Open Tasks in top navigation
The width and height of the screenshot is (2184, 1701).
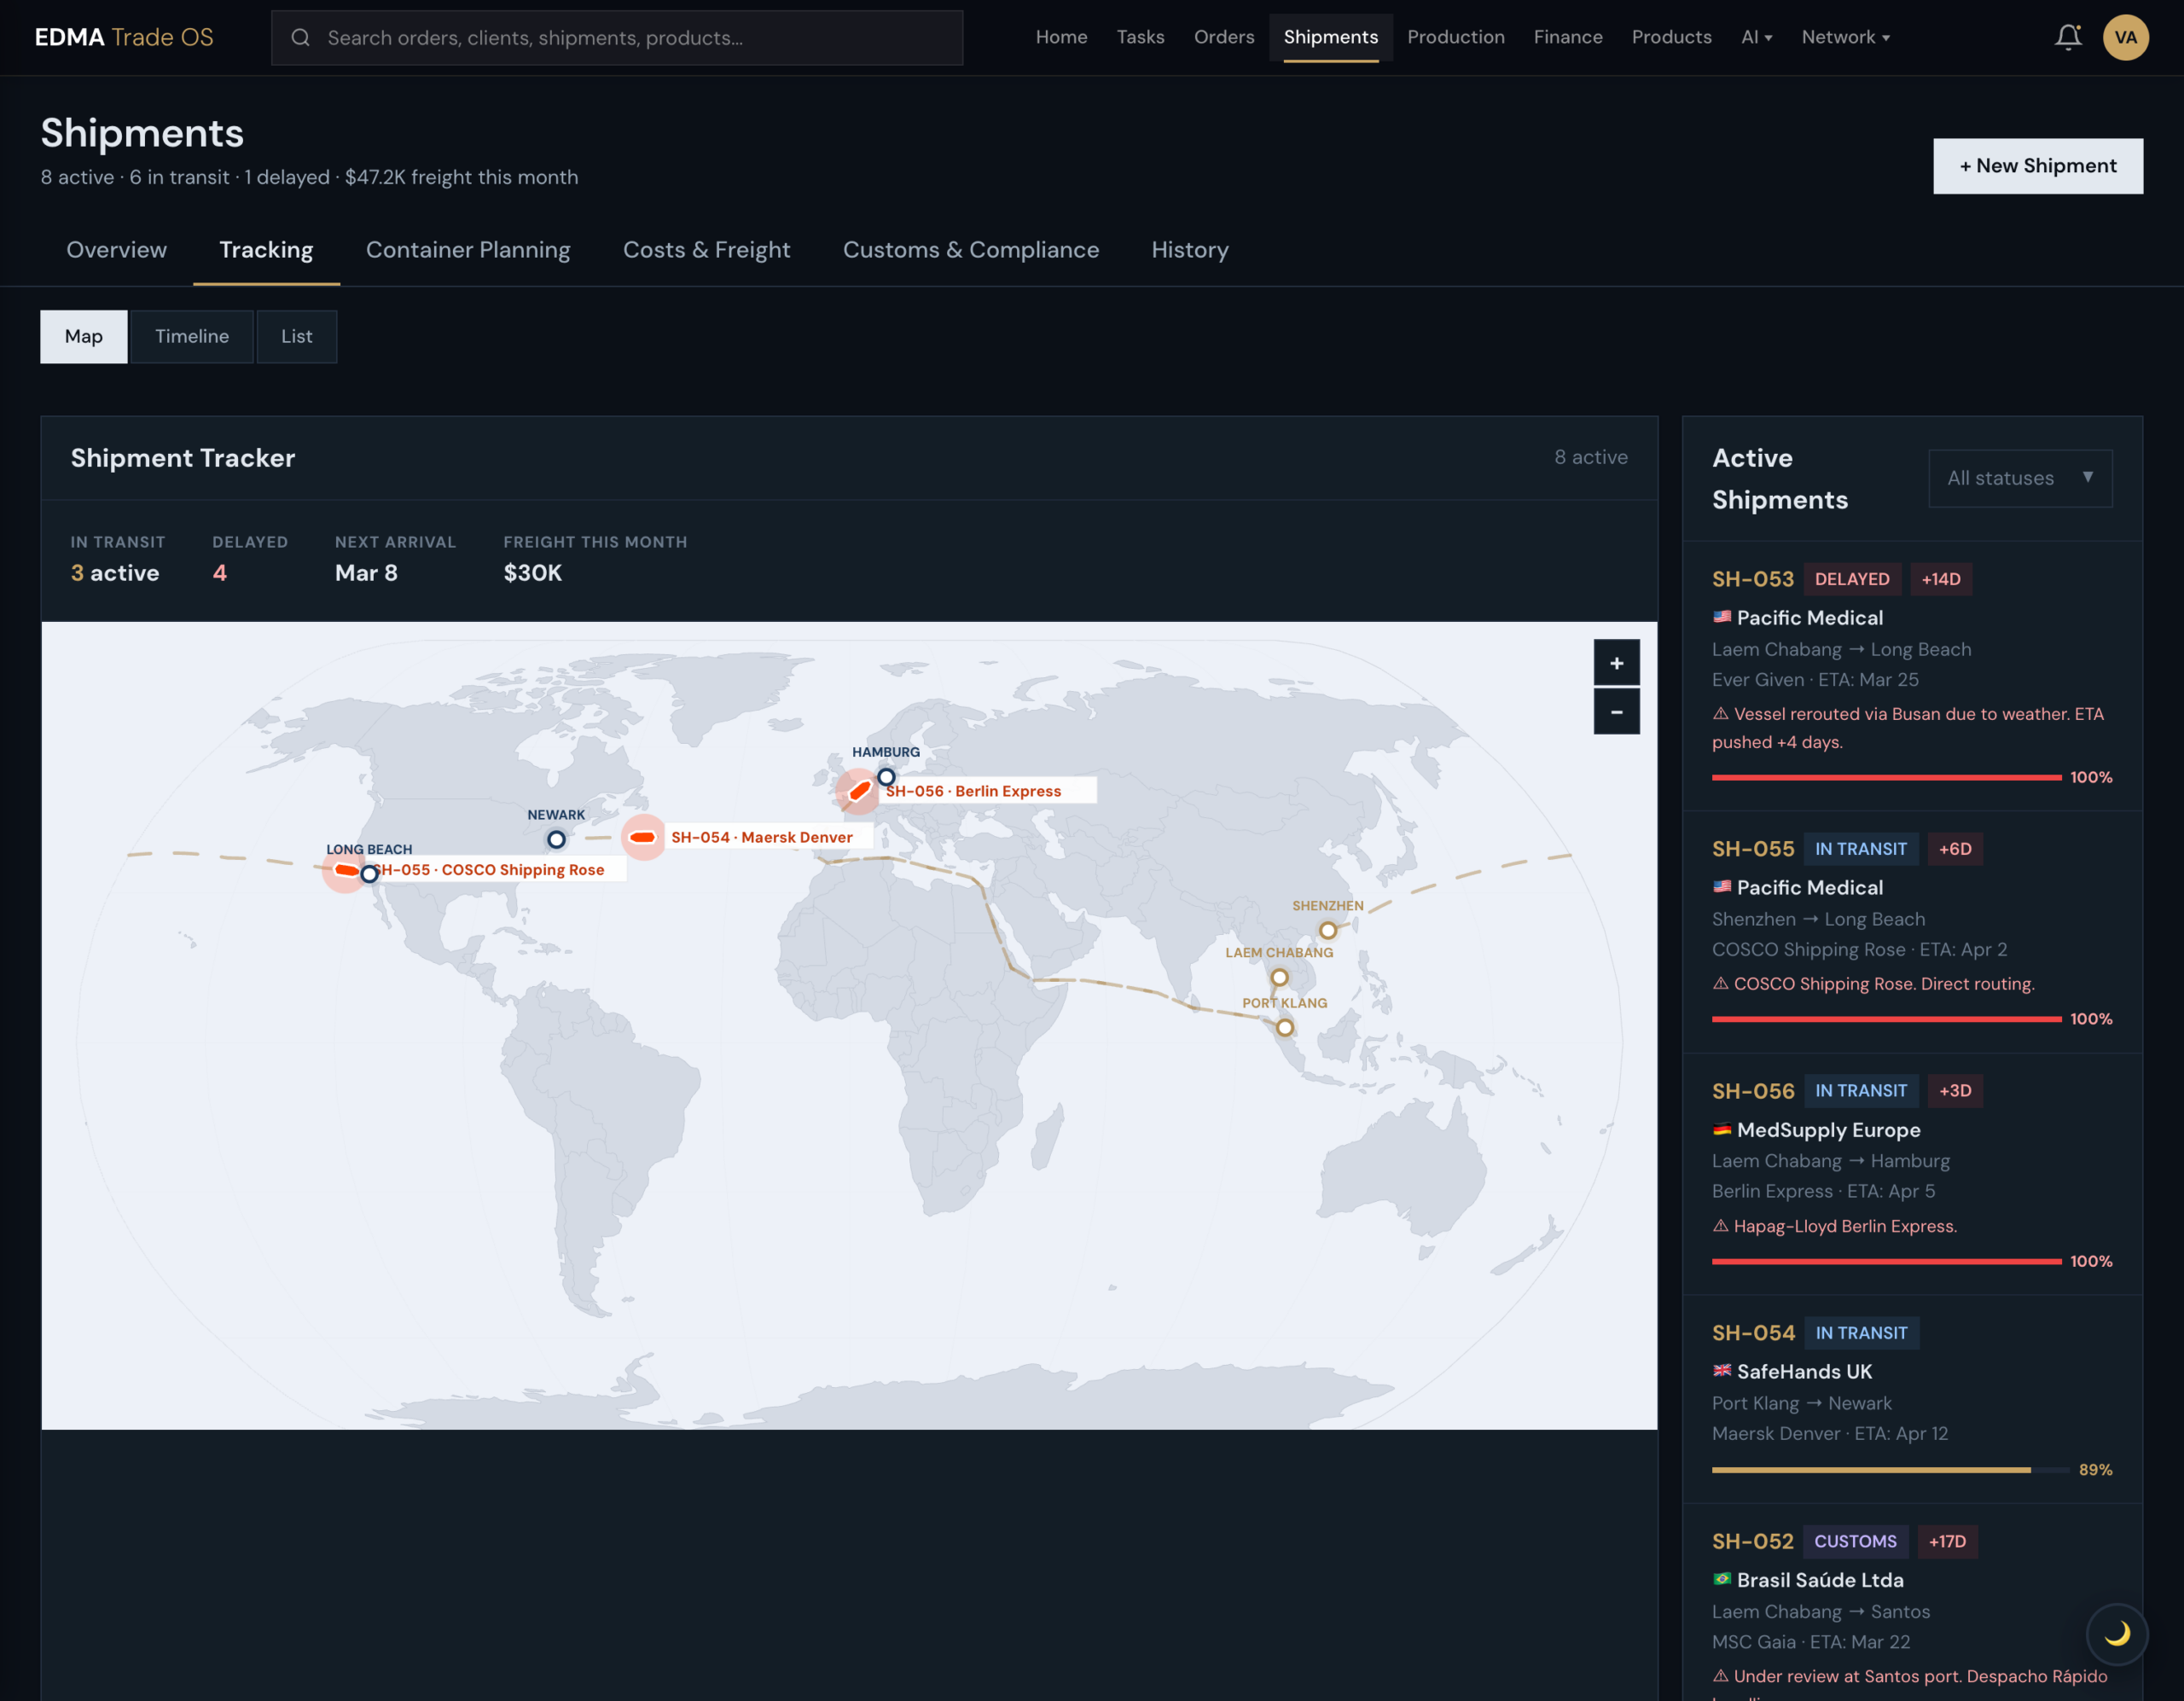[1140, 37]
